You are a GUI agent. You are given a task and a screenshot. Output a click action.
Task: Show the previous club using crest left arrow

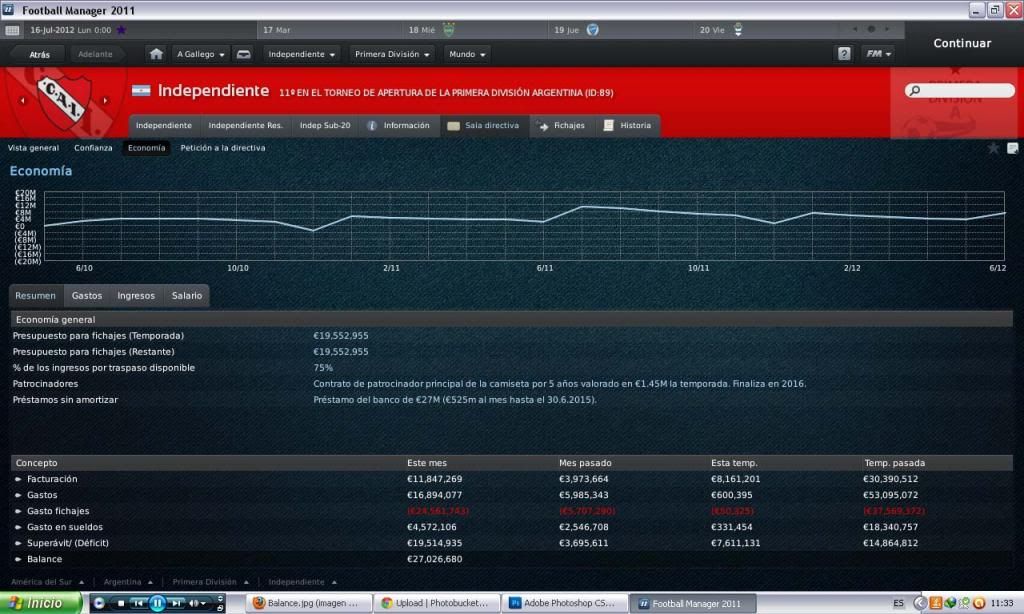(x=22, y=101)
